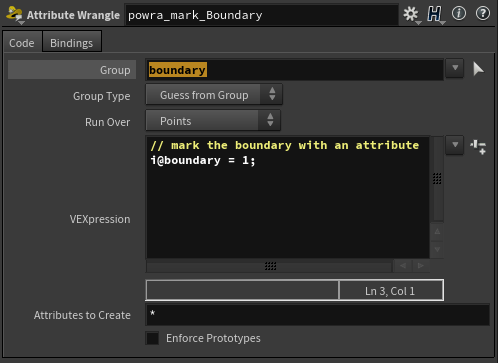Click the scroll down arrow of code editor
Viewport: 498px width, 363px height.
(437, 249)
